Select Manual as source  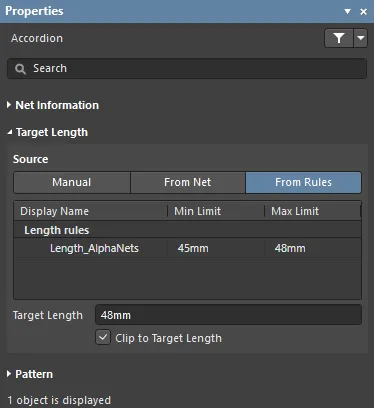click(72, 182)
